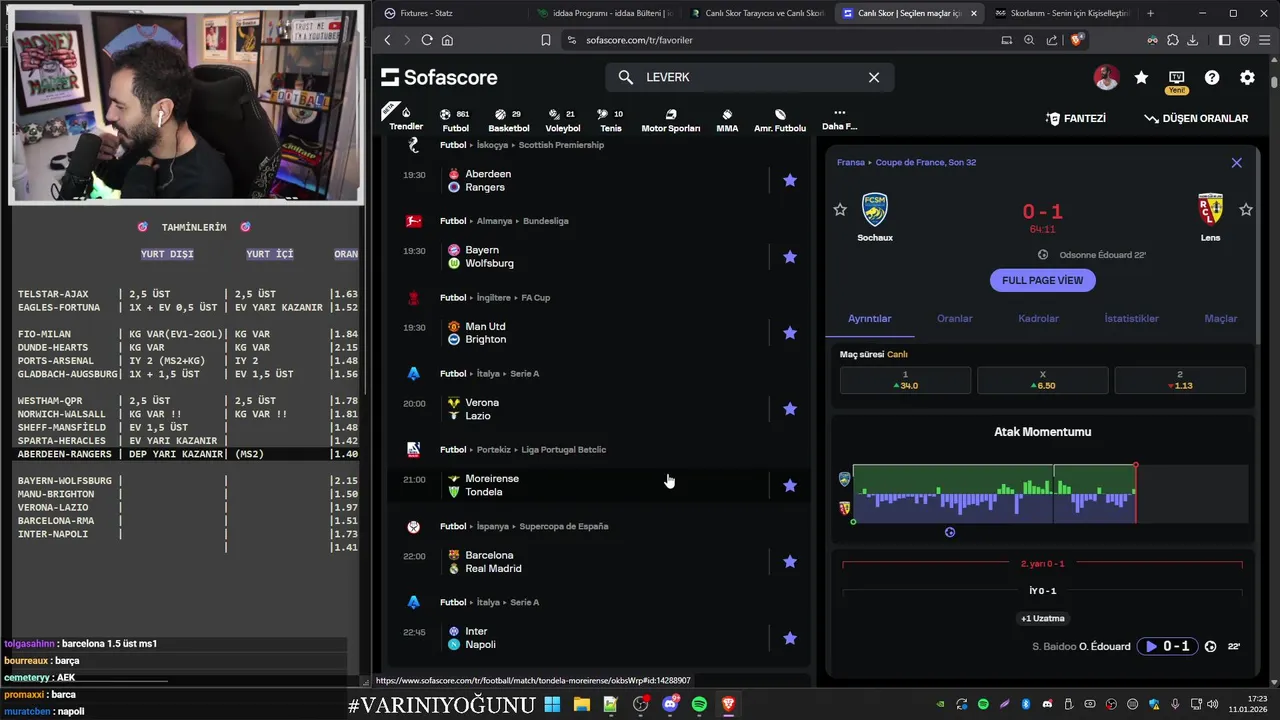Screen dimensions: 1280x720
Task: Focus the Sofascore search field
Action: tap(750, 77)
